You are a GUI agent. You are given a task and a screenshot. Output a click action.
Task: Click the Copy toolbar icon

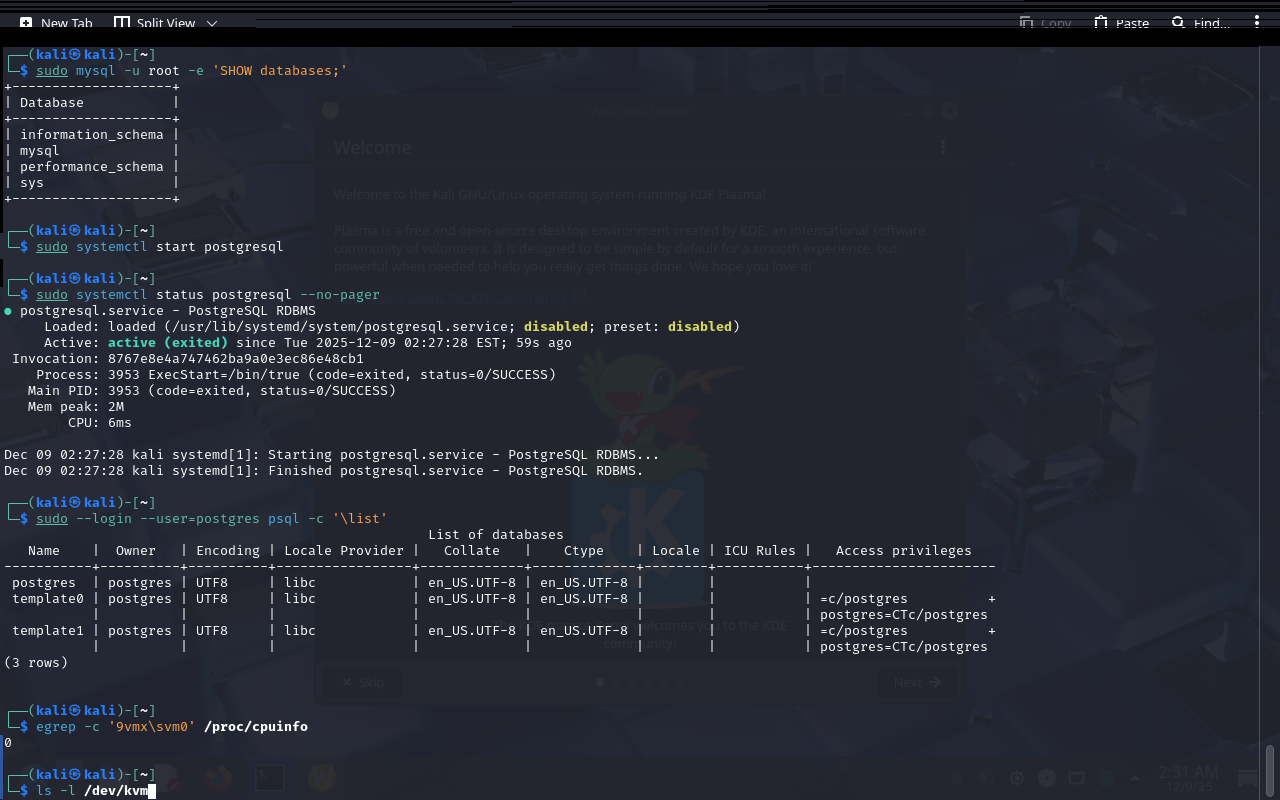1045,23
